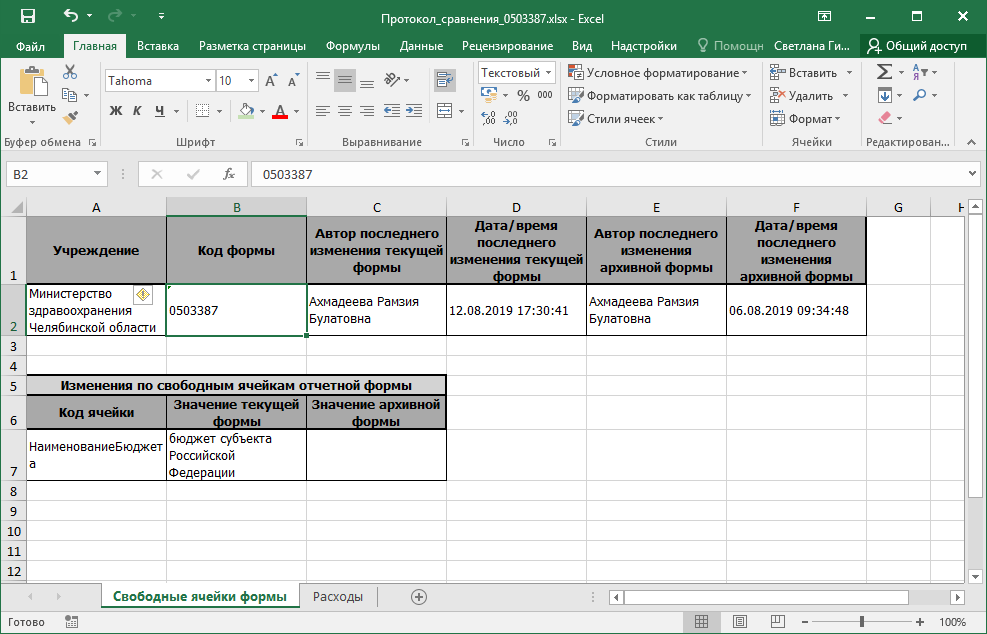
Task: Click the font color red A swatch
Action: (x=280, y=111)
